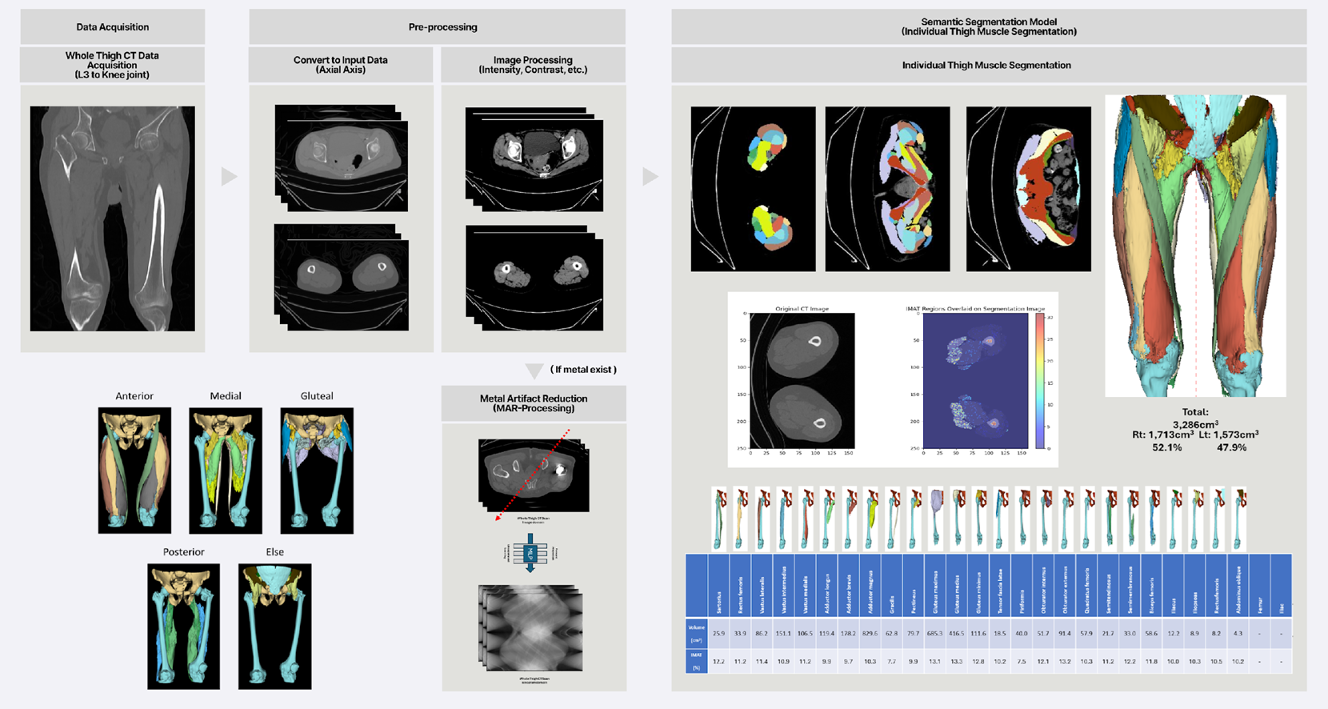Viewport: 1328px width, 709px height.
Task: Click the Adductor magnus muscle thumbnail
Action: tap(872, 516)
